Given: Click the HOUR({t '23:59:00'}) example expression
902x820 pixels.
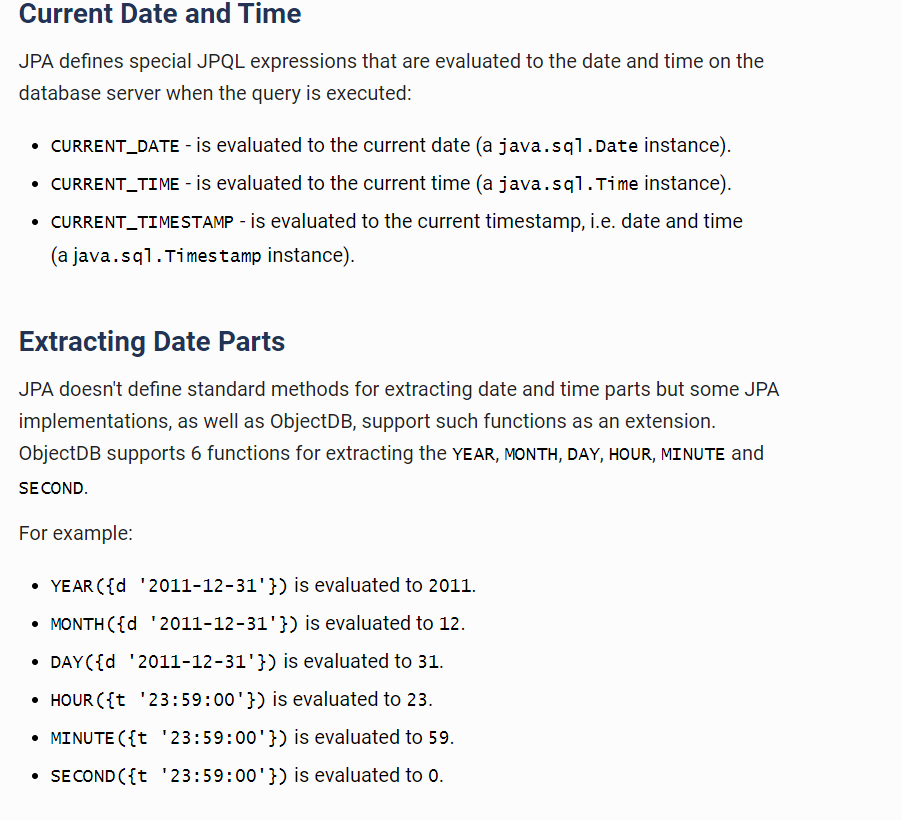Looking at the screenshot, I should coord(157,700).
